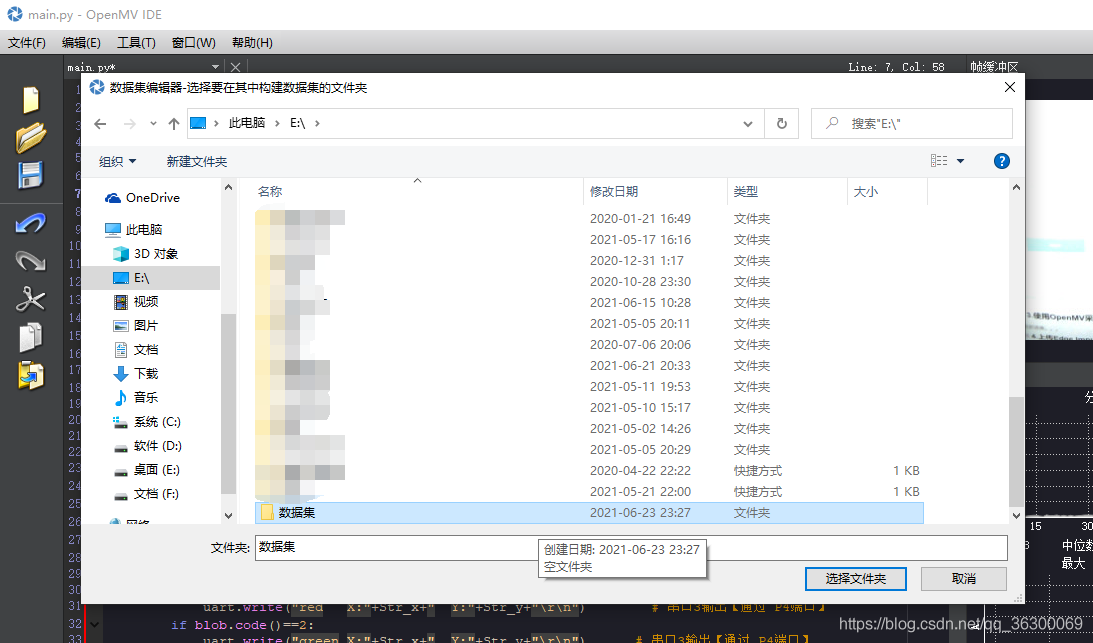Expand the chevron after 此电脑 in address bar
The height and width of the screenshot is (643, 1093).
(x=277, y=123)
